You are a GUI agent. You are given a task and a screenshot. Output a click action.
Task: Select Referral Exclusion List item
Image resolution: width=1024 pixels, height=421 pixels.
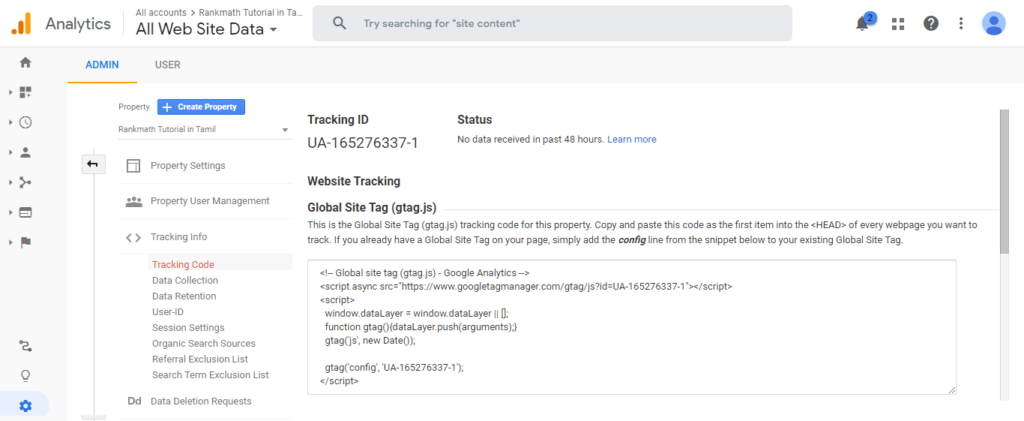[x=200, y=359]
